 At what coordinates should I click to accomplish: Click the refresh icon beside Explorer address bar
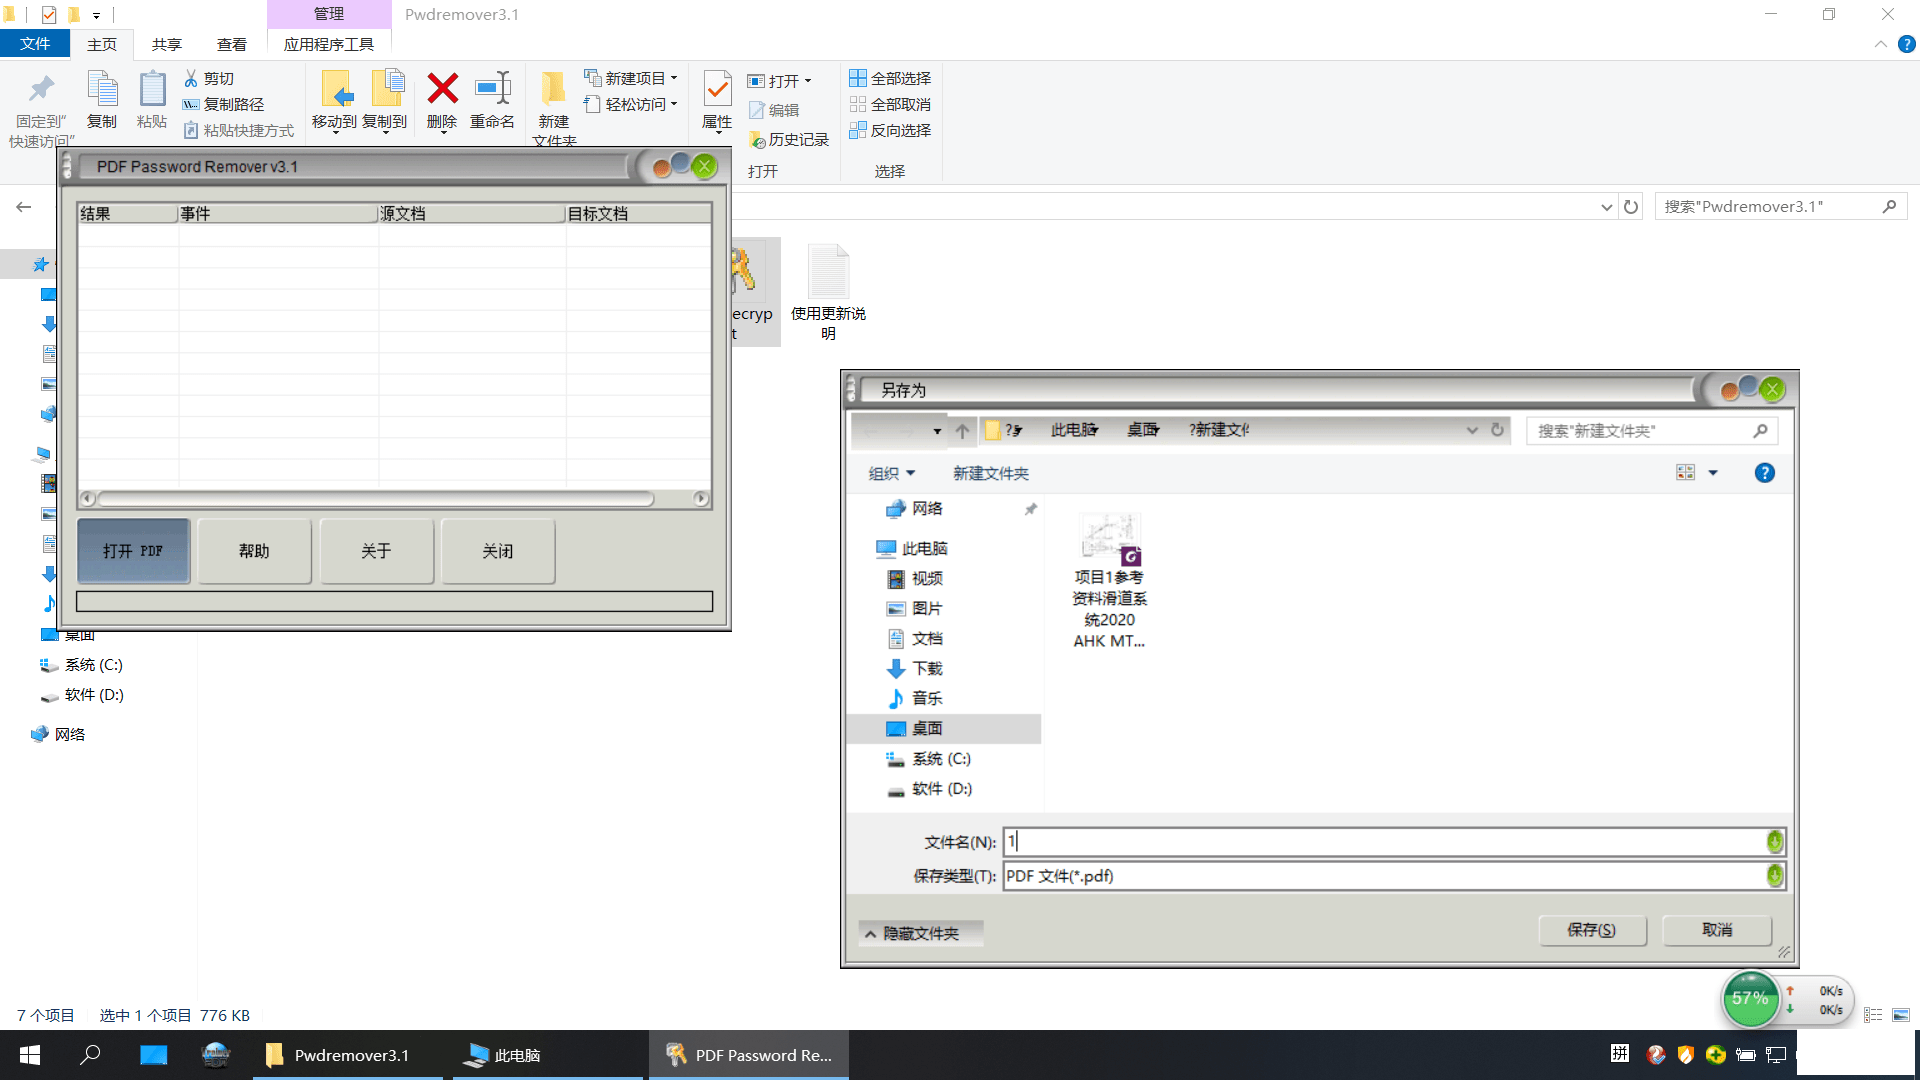point(1631,207)
